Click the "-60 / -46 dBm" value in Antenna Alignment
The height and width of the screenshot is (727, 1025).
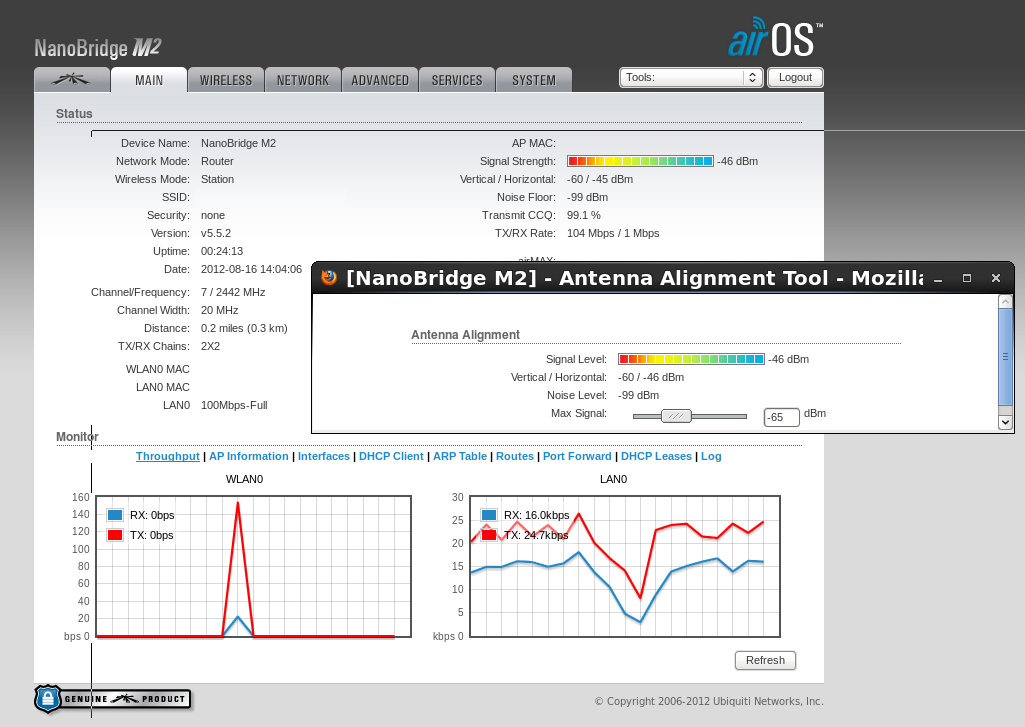tap(650, 377)
